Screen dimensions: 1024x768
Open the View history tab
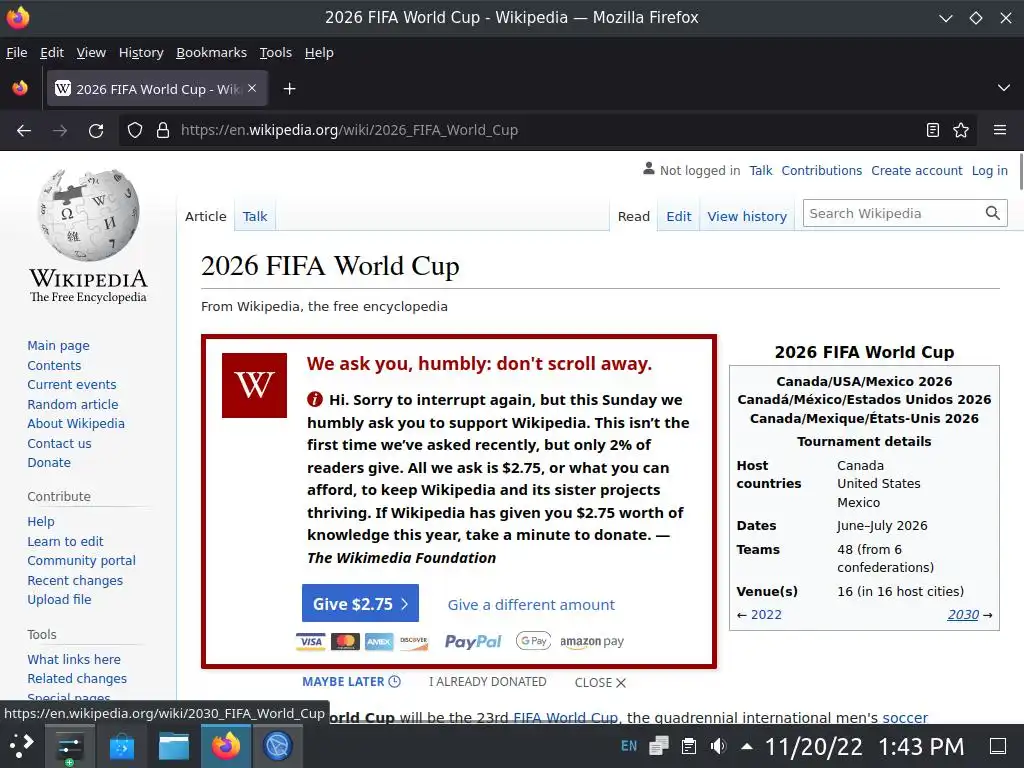point(747,216)
